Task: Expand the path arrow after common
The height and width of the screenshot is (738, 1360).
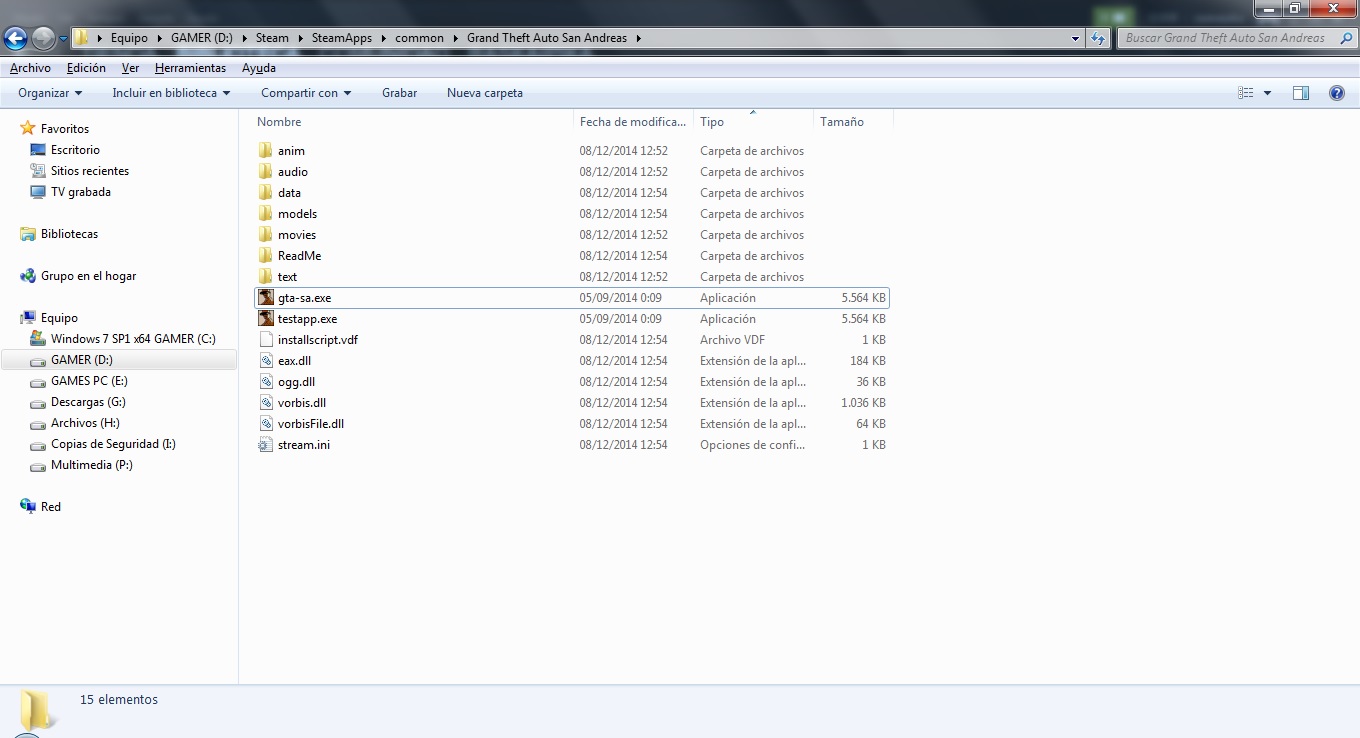Action: click(x=455, y=38)
